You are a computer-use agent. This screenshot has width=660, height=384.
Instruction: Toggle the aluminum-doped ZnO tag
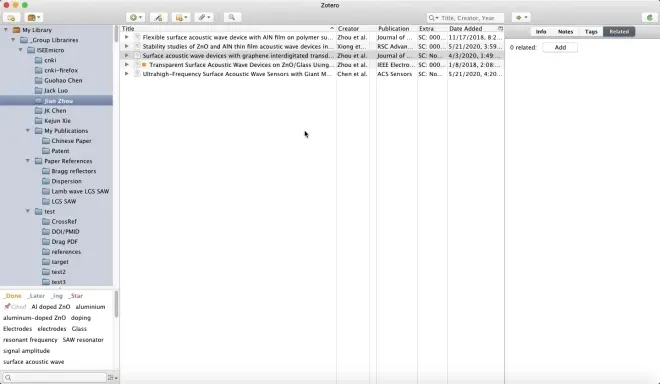tap(35, 318)
